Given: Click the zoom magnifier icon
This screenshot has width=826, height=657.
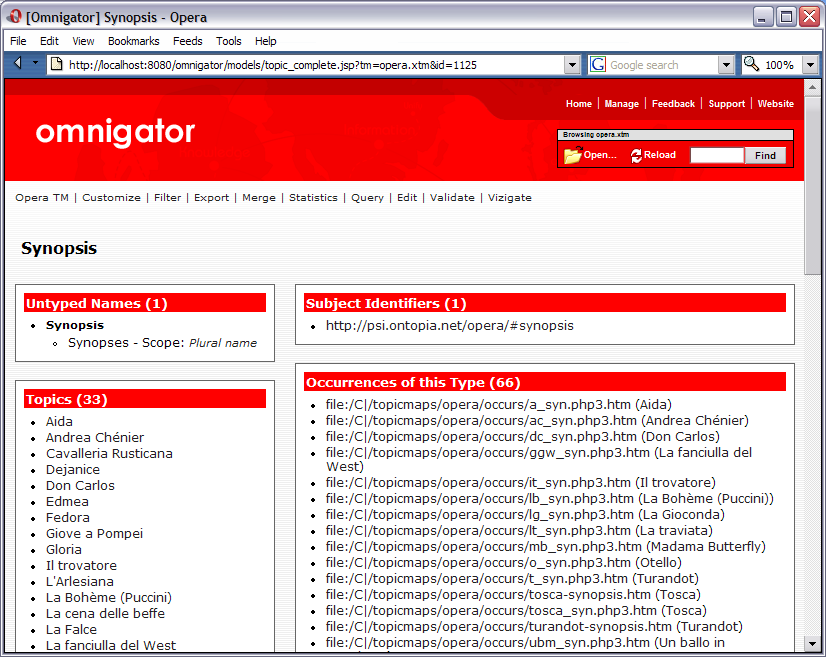Looking at the screenshot, I should coord(751,64).
